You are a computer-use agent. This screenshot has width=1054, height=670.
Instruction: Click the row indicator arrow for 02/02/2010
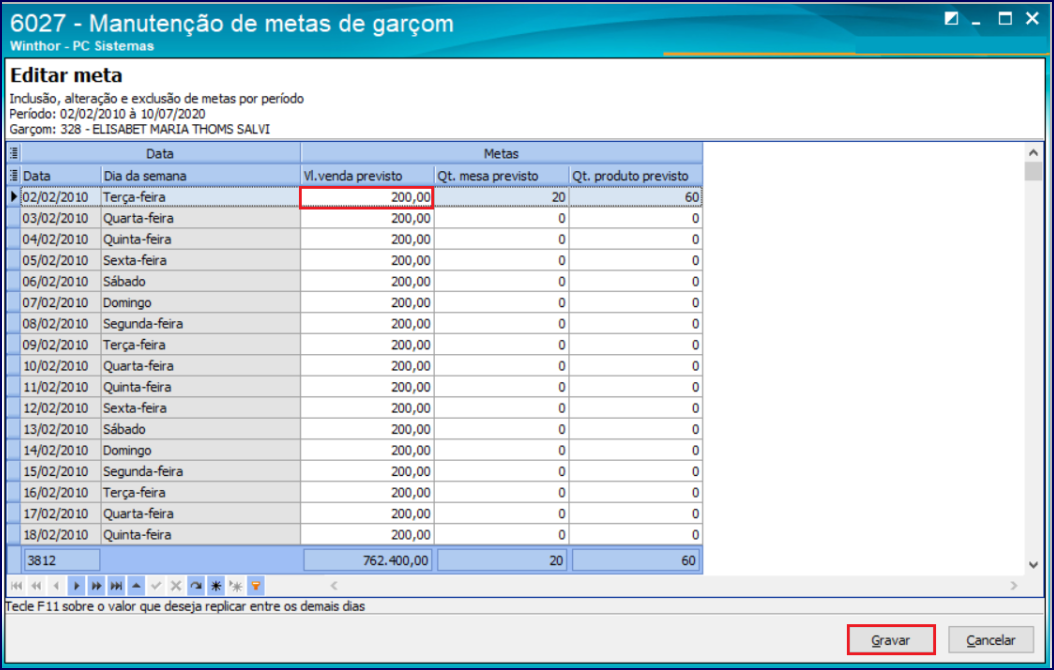(13, 197)
